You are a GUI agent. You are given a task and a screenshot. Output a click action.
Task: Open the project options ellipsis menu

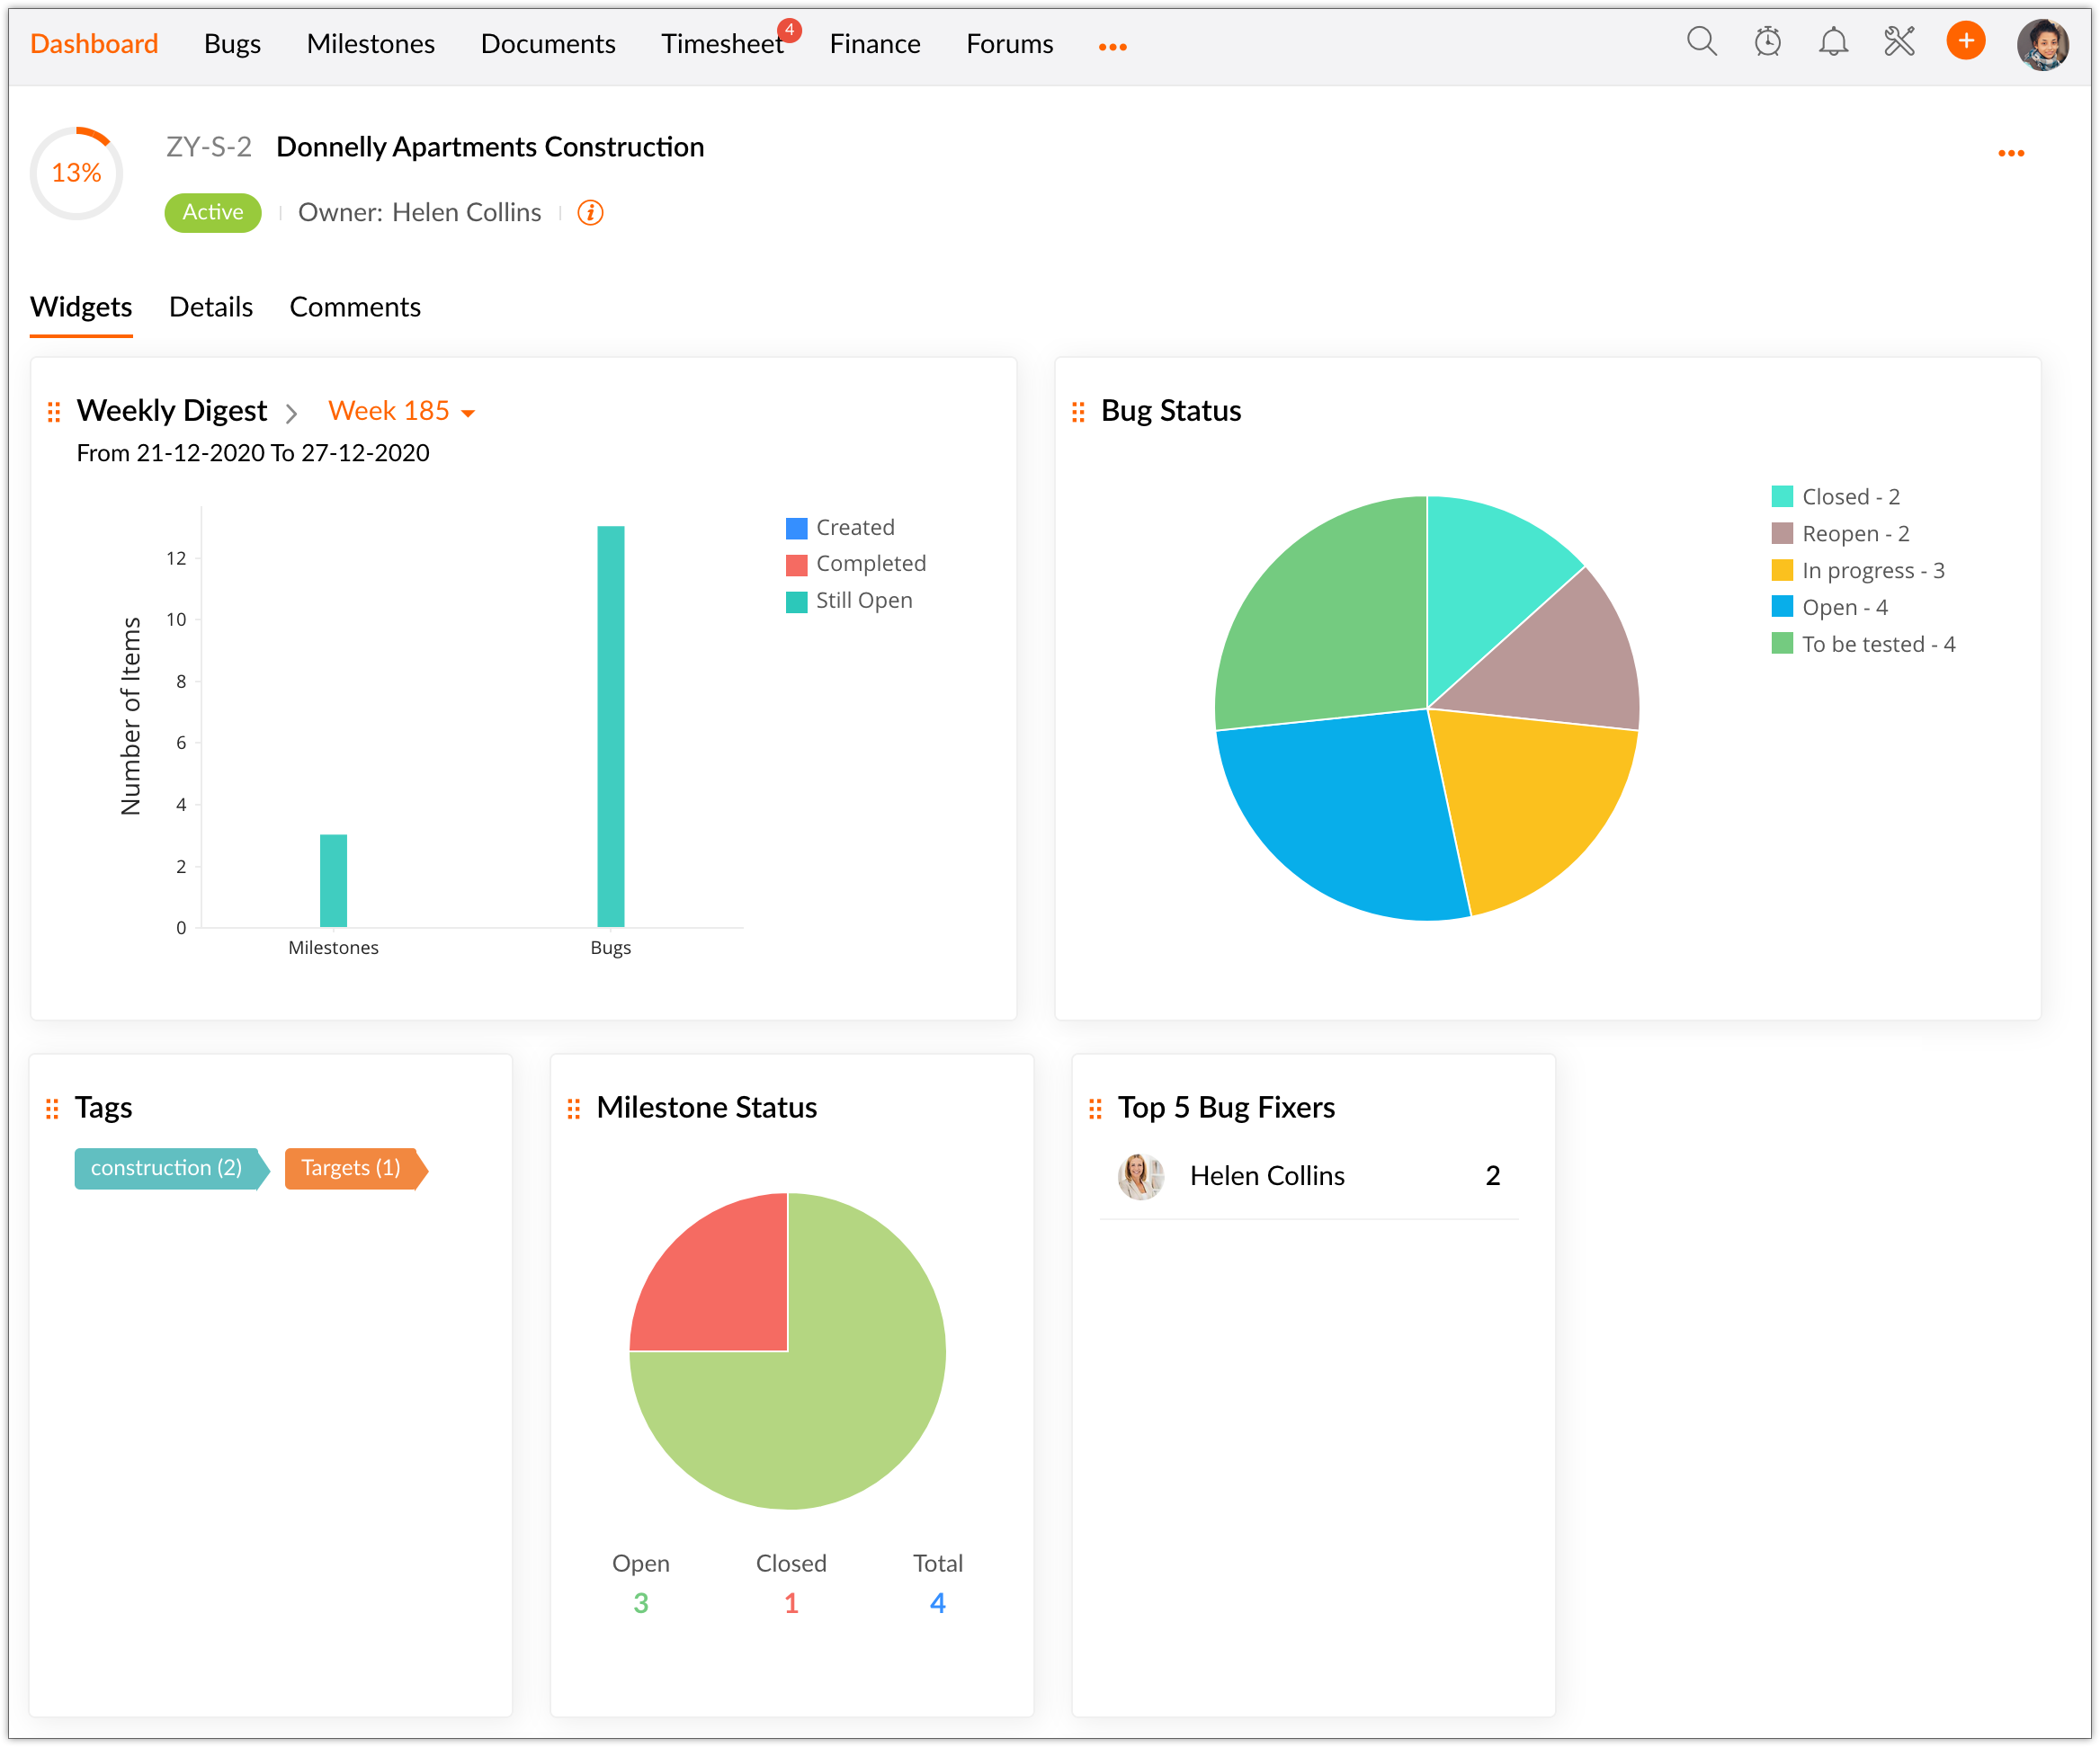(x=2010, y=153)
